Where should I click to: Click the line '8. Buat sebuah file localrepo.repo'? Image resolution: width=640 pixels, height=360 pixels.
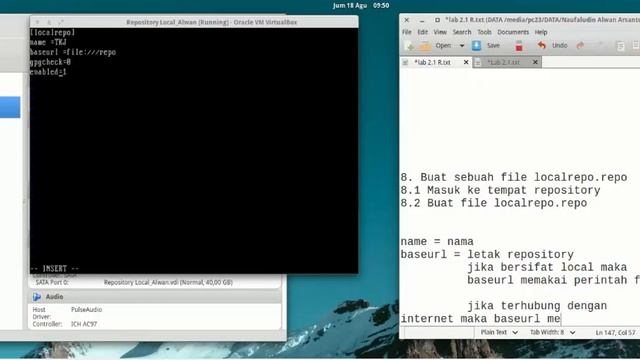coord(513,178)
